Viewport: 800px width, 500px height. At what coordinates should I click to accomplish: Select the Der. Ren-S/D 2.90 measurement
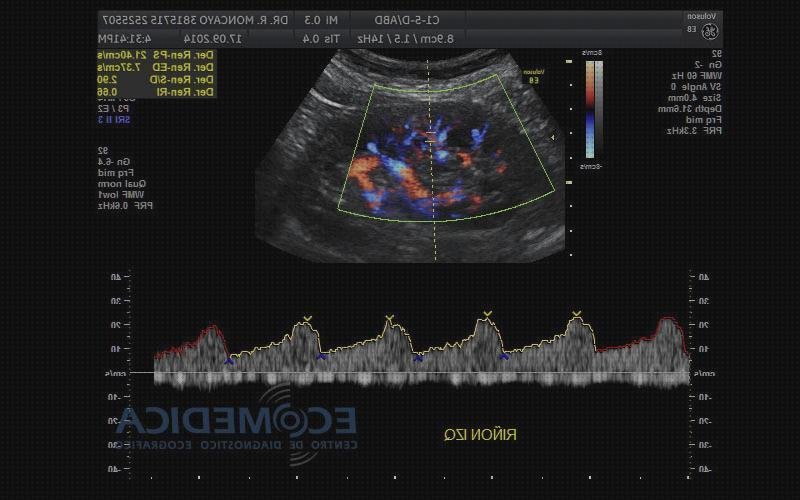point(156,80)
